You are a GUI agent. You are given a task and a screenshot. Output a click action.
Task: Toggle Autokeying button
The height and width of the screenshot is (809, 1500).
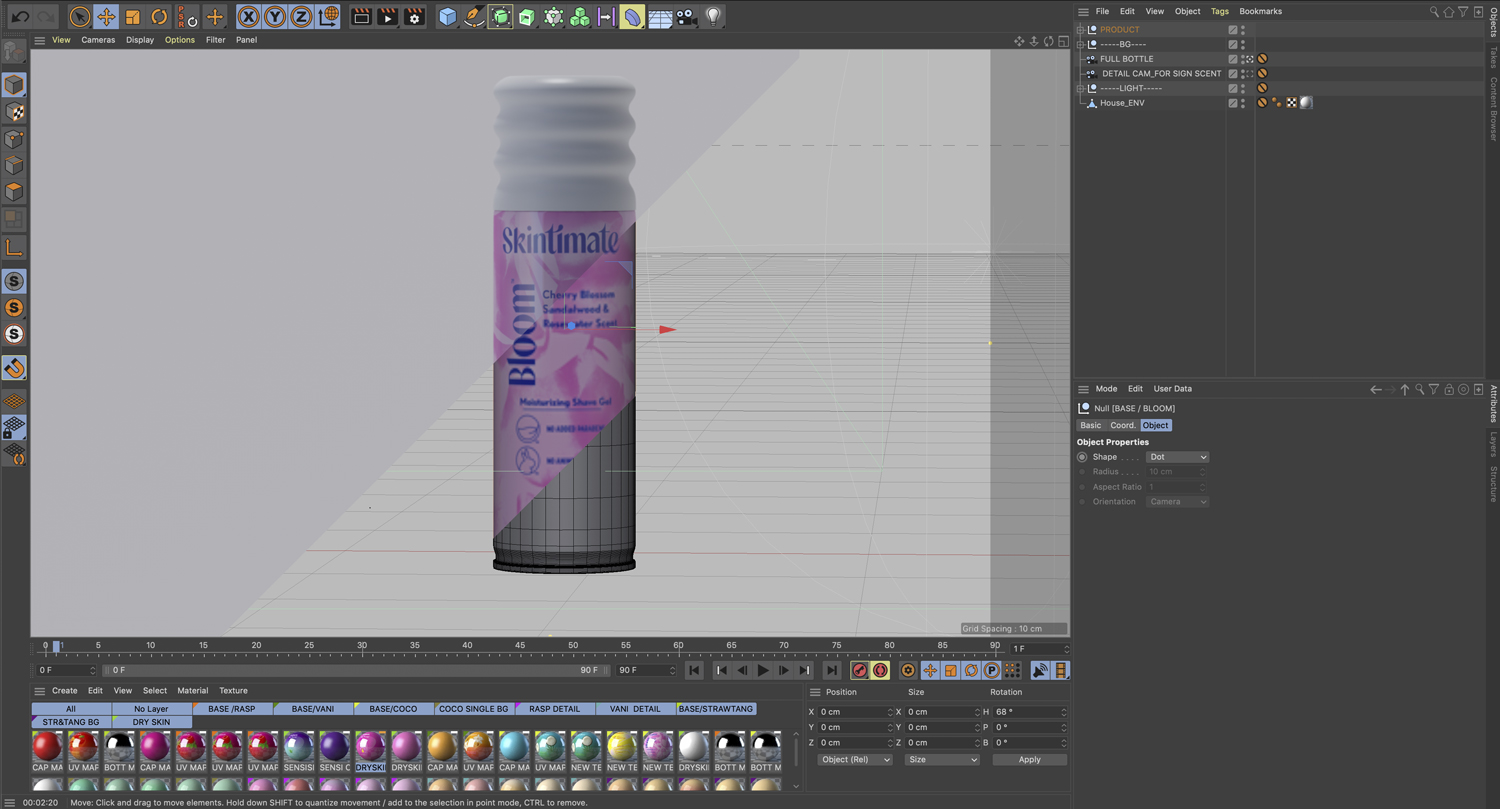click(880, 670)
